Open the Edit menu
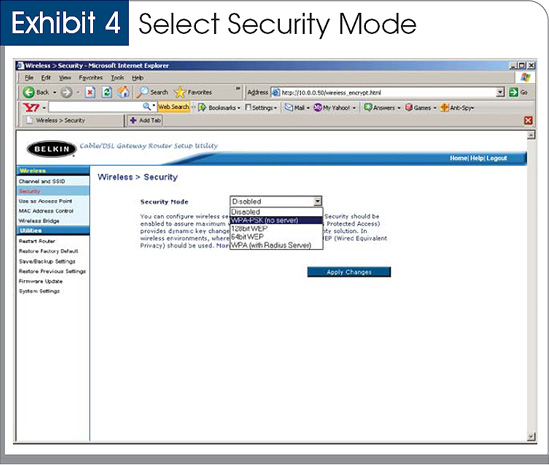Screen dimensions: 549x465 pos(46,77)
